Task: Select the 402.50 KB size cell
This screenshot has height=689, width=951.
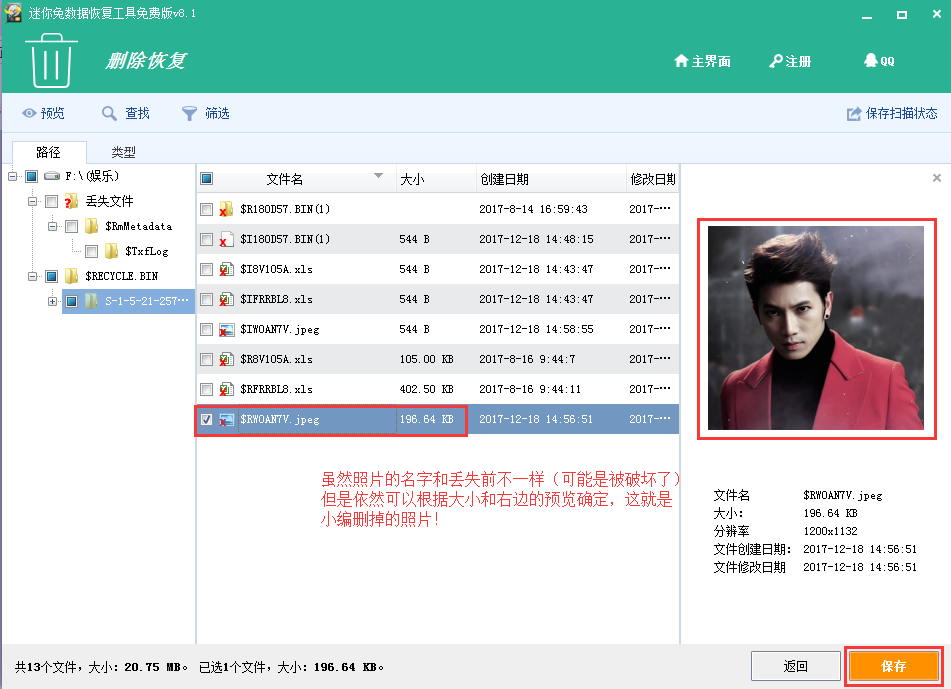Action: [x=426, y=389]
